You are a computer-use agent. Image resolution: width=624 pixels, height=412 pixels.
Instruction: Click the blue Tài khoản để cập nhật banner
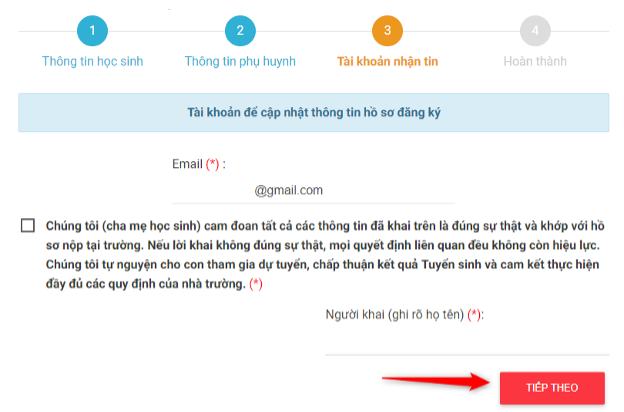tap(314, 112)
